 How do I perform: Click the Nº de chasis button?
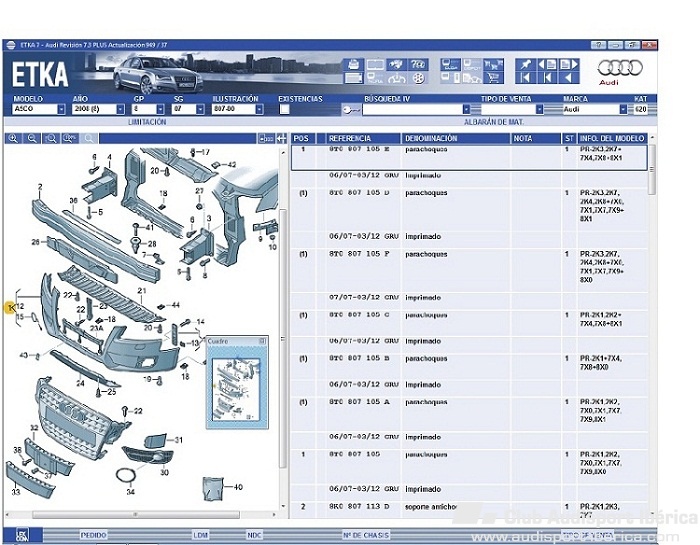[366, 535]
